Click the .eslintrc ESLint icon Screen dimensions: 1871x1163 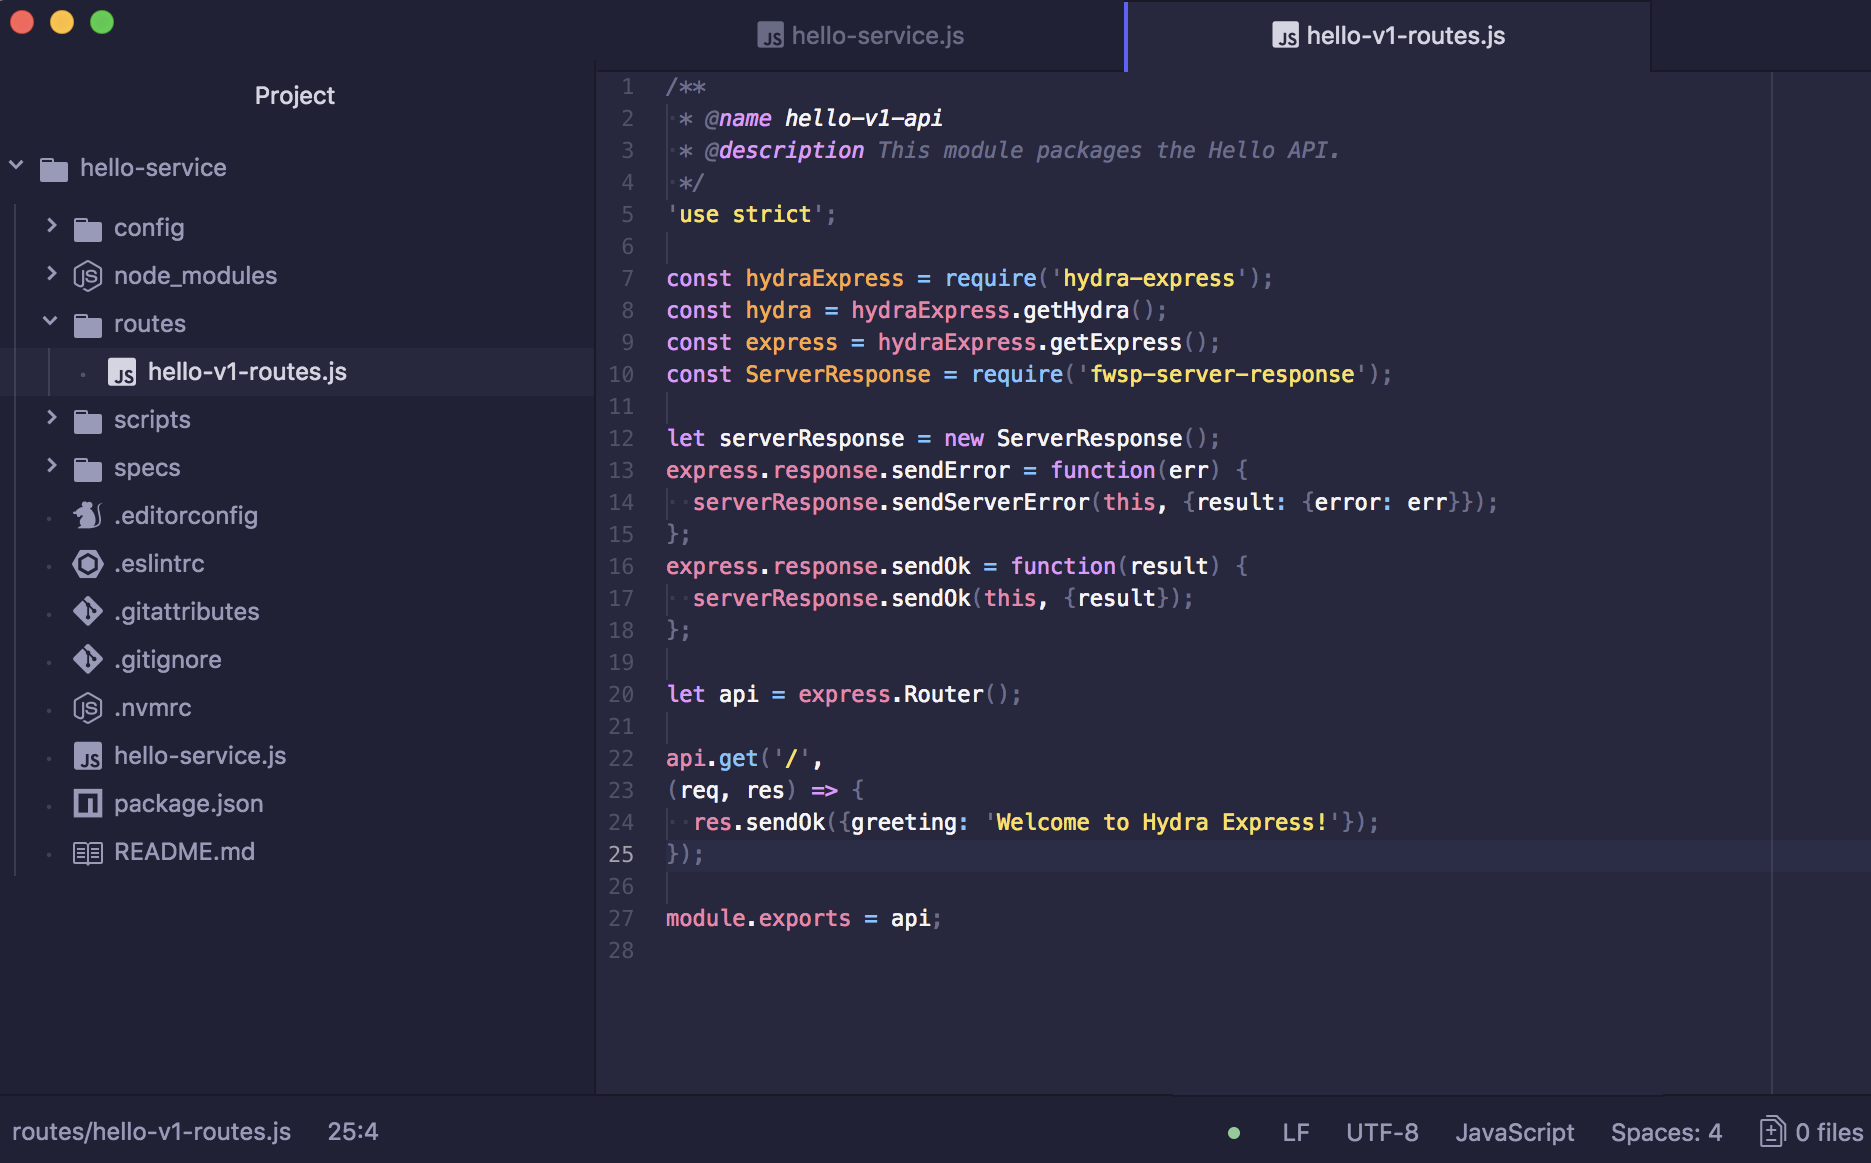[x=88, y=564]
